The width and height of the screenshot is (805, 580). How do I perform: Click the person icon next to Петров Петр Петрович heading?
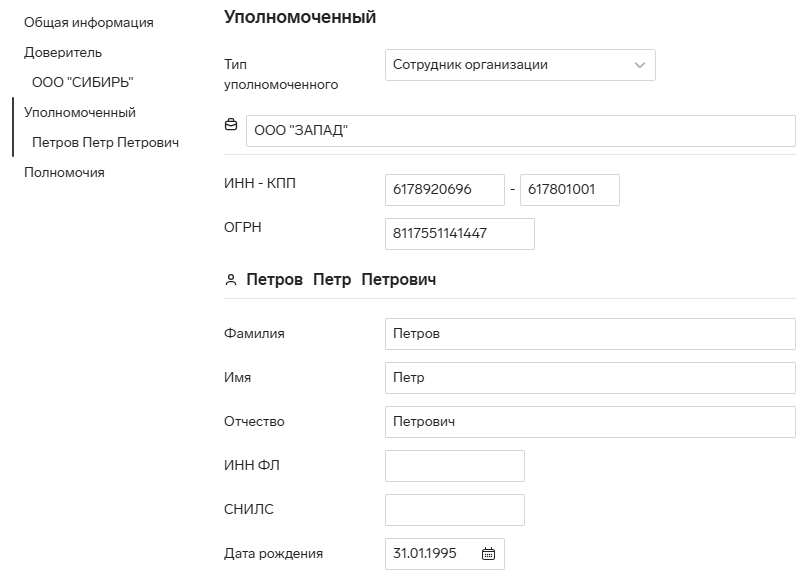pos(231,280)
